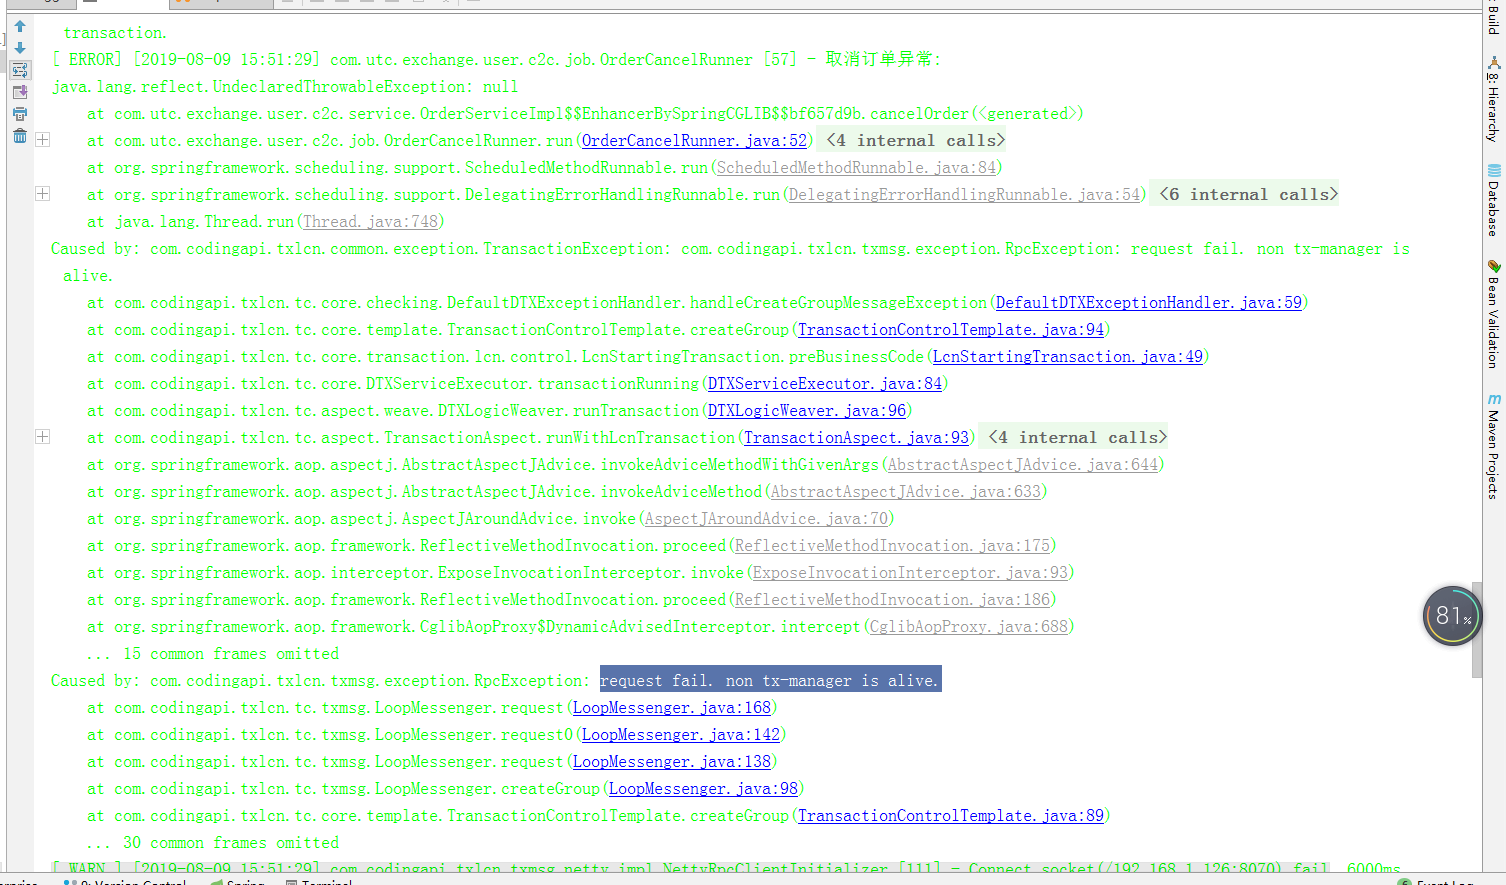The width and height of the screenshot is (1506, 885).
Task: Open the Terminal tab
Action: click(x=318, y=881)
